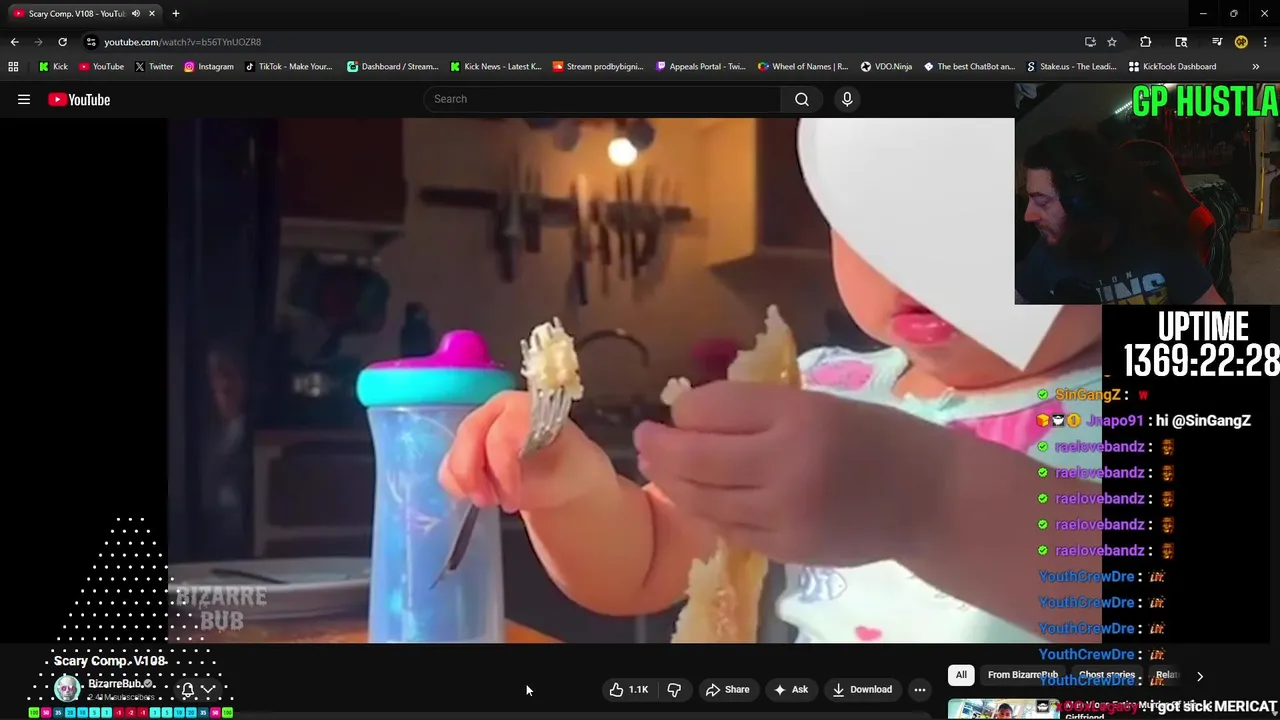Like the video (1.1K)
This screenshot has width=1280, height=720.
(629, 689)
